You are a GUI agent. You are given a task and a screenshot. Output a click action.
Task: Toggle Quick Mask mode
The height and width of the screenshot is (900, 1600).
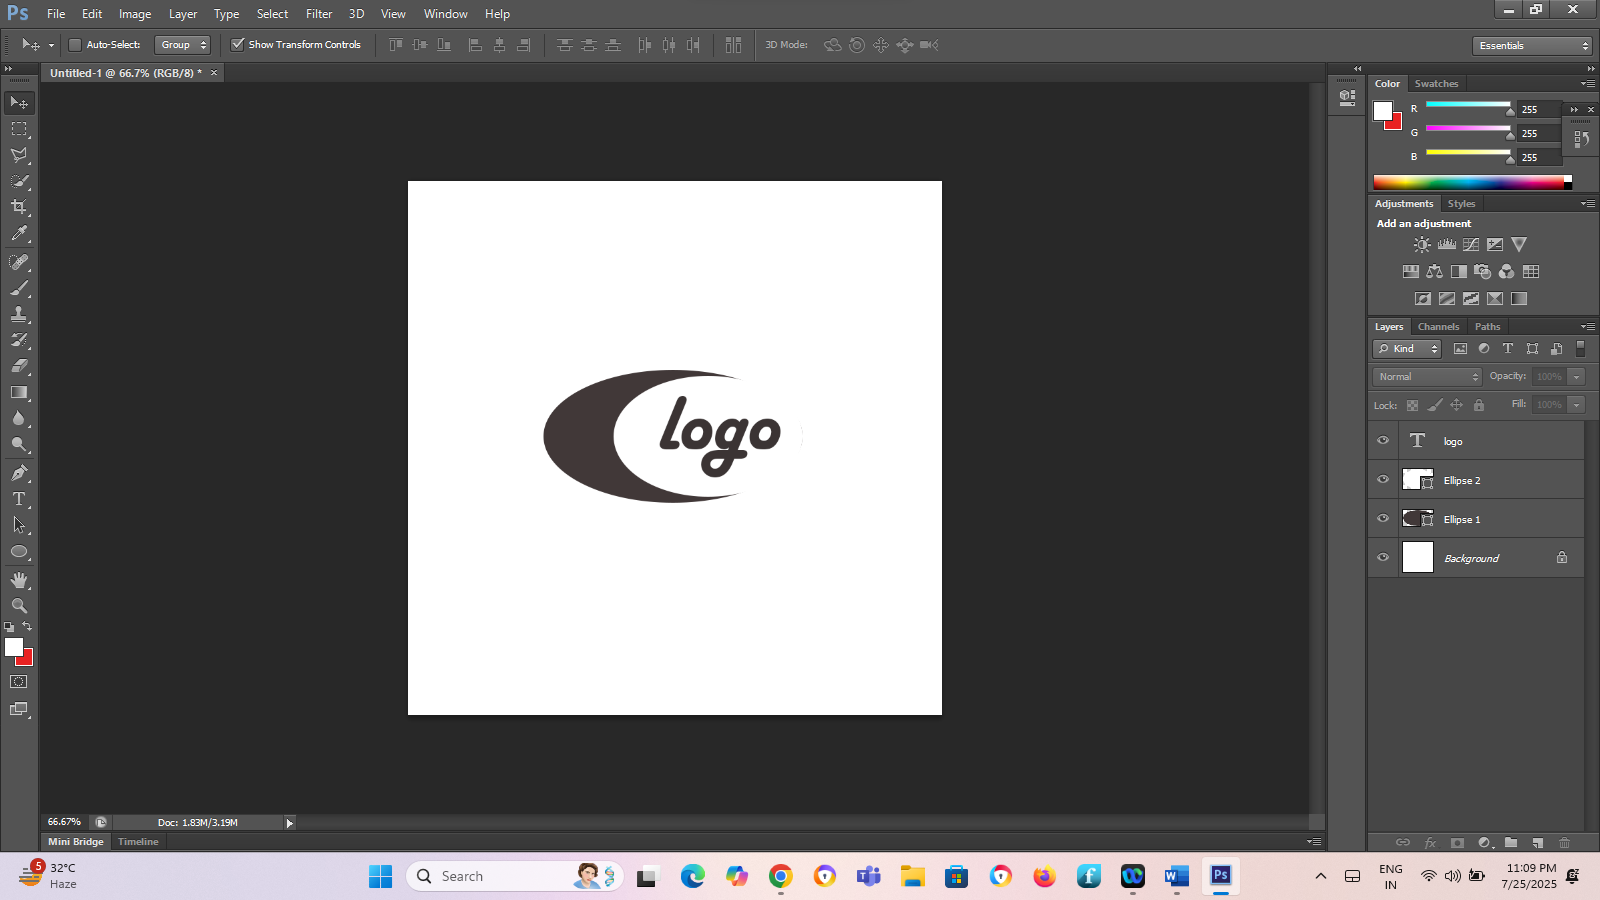(x=19, y=682)
